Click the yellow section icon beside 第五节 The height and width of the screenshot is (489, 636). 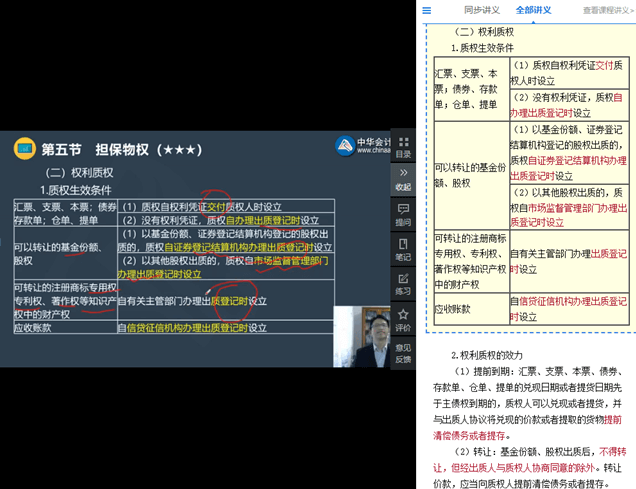(24, 149)
